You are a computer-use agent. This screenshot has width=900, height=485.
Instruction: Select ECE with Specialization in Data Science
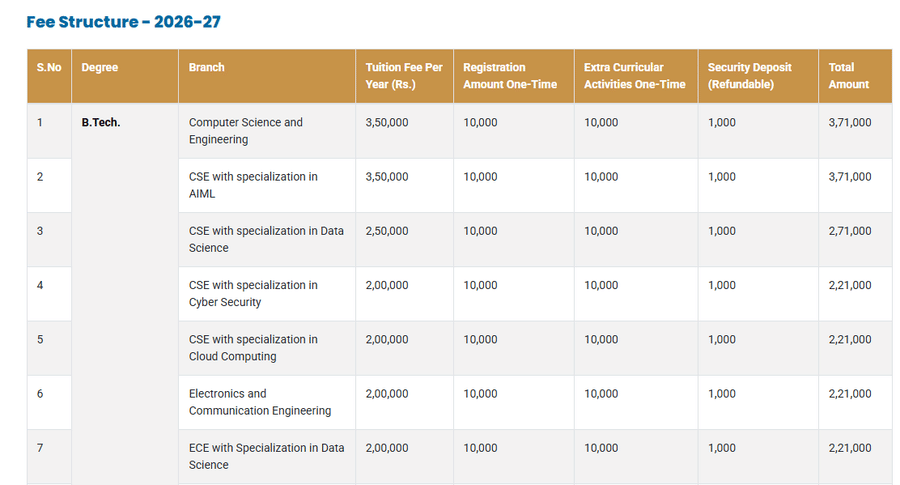point(266,456)
